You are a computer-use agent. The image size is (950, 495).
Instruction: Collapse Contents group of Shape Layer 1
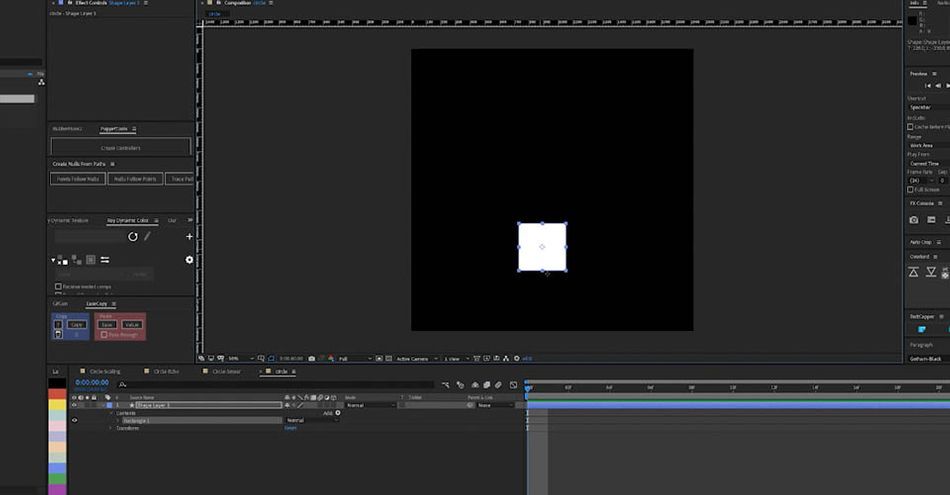click(110, 413)
